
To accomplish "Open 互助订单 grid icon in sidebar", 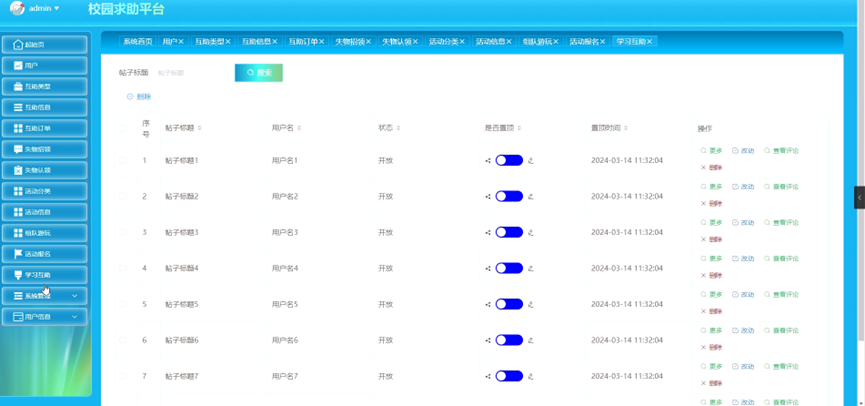I will [18, 129].
